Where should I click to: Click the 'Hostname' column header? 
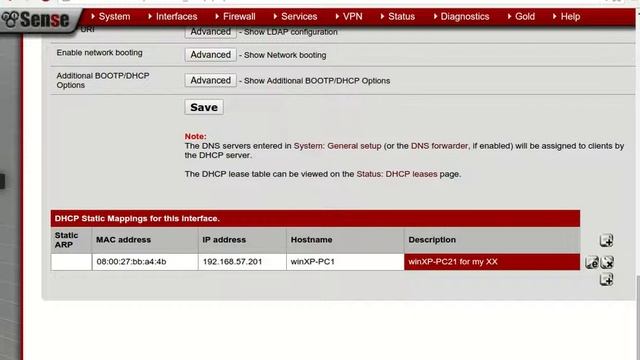[345, 240]
